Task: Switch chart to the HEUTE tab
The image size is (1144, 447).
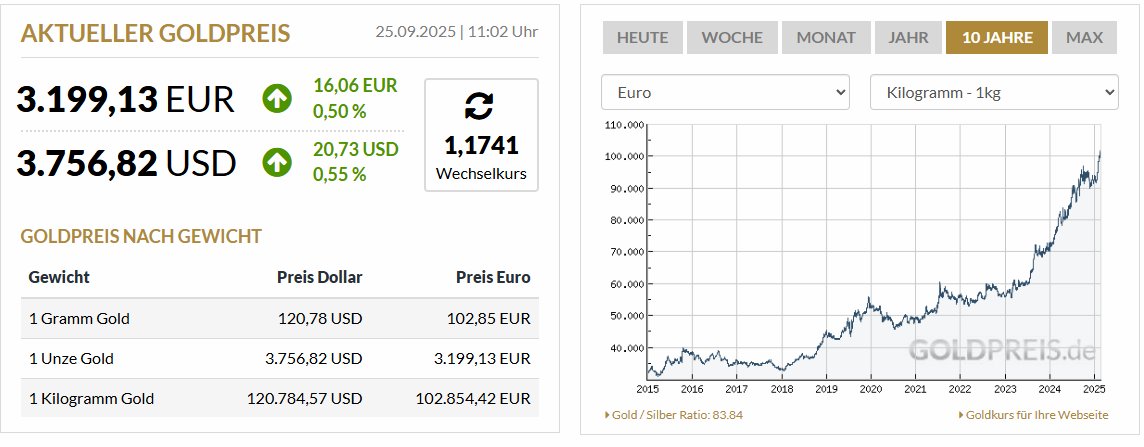Action: pos(642,38)
